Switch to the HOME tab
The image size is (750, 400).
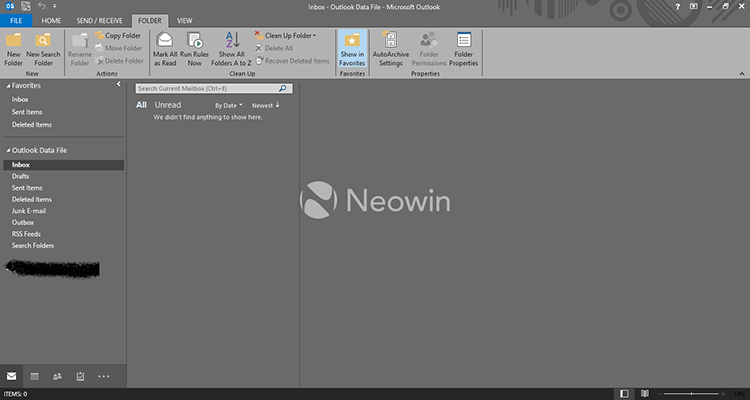[x=51, y=21]
